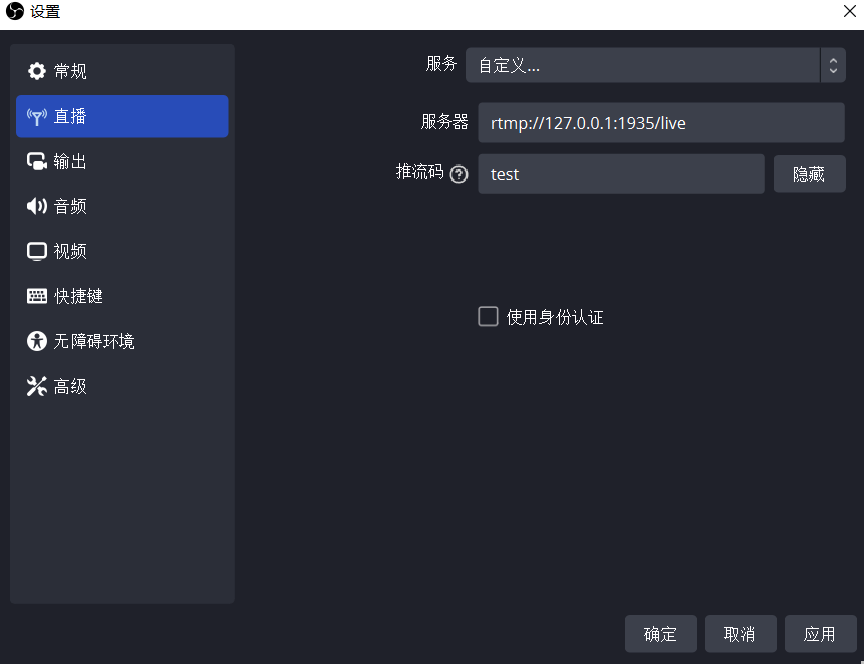This screenshot has width=864, height=664.
Task: Click the output monitor icon beside 输出
Action: (x=37, y=161)
